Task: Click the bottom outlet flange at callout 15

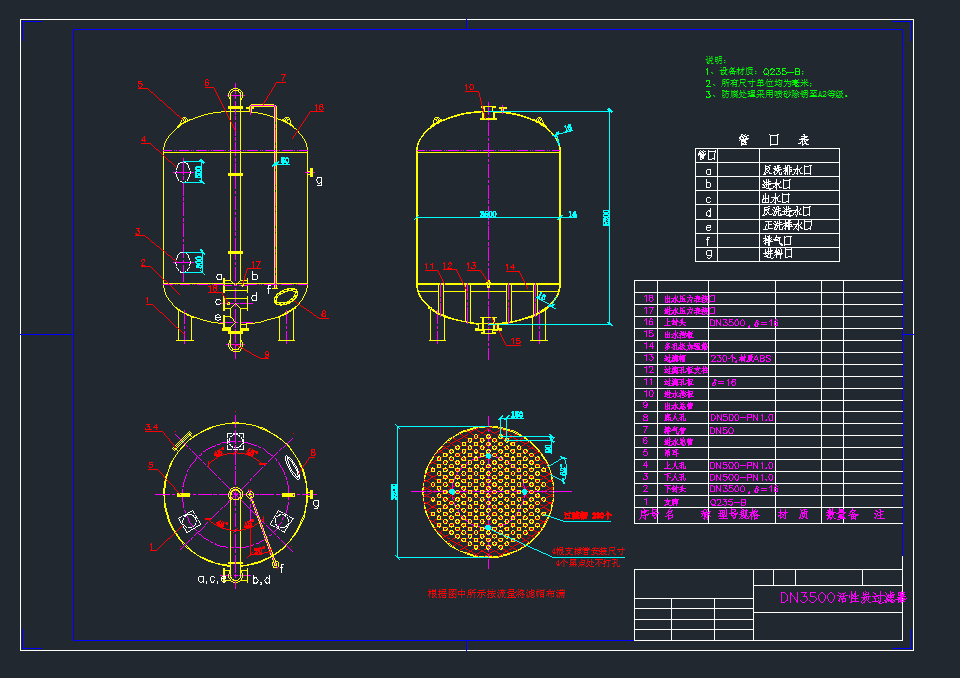Action: (489, 324)
